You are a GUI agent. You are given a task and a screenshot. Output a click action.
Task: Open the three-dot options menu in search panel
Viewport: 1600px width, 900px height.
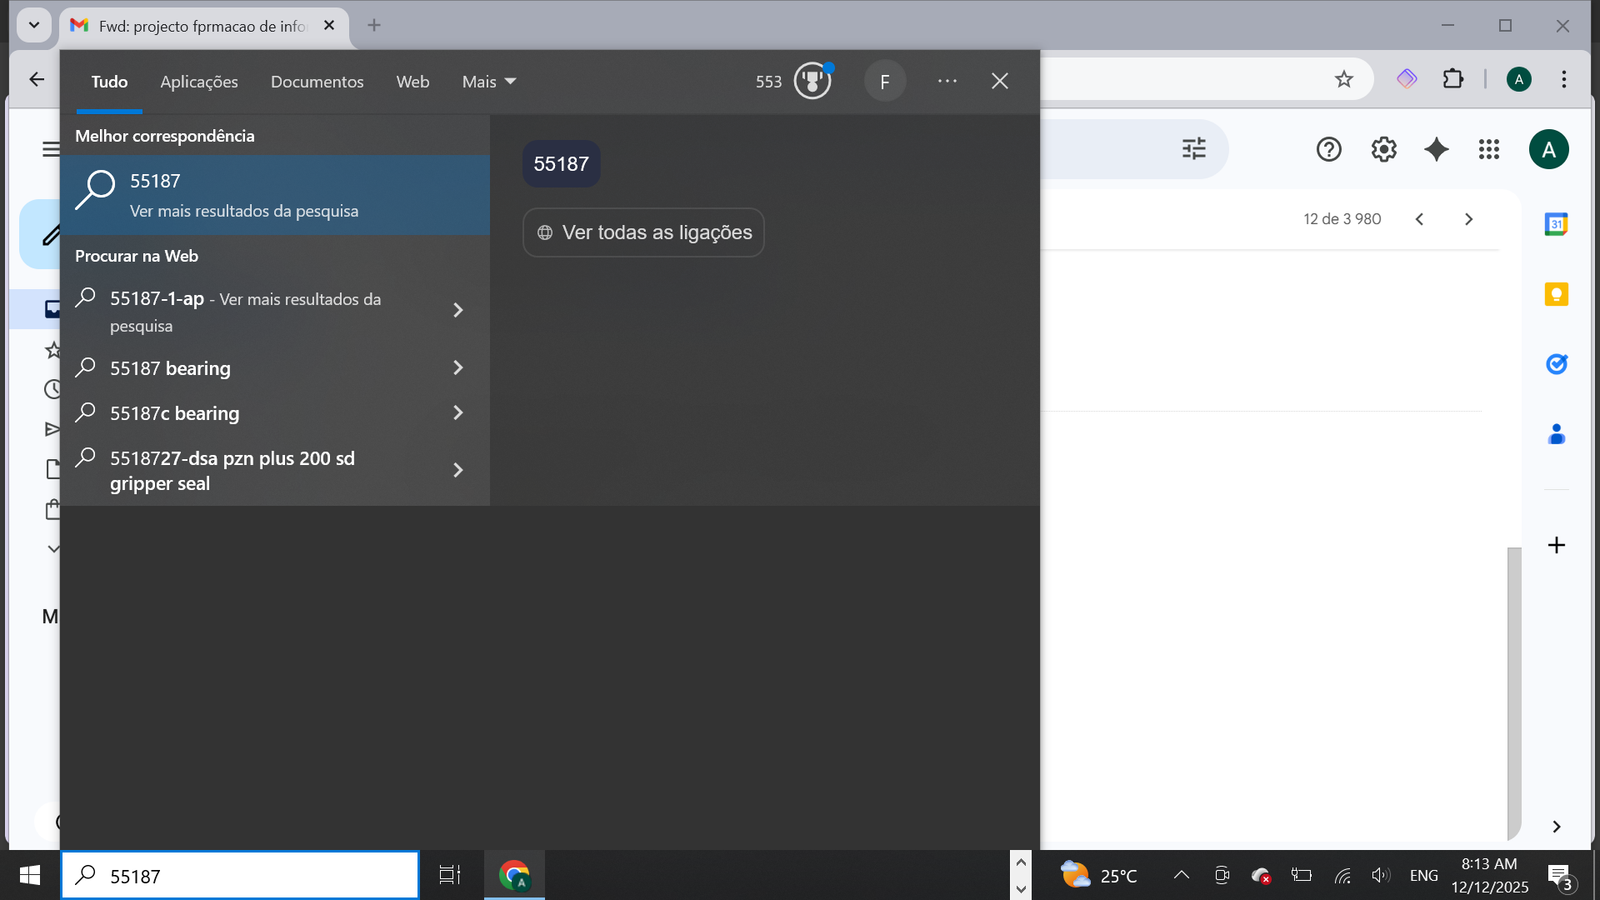[x=947, y=81]
